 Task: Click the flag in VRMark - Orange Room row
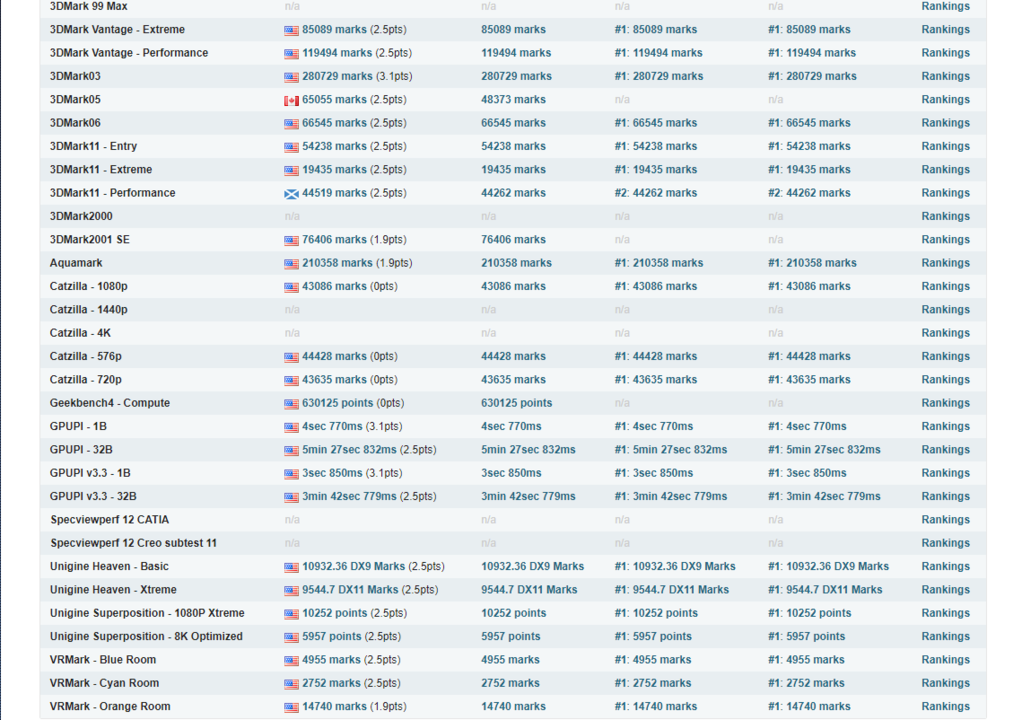[291, 707]
